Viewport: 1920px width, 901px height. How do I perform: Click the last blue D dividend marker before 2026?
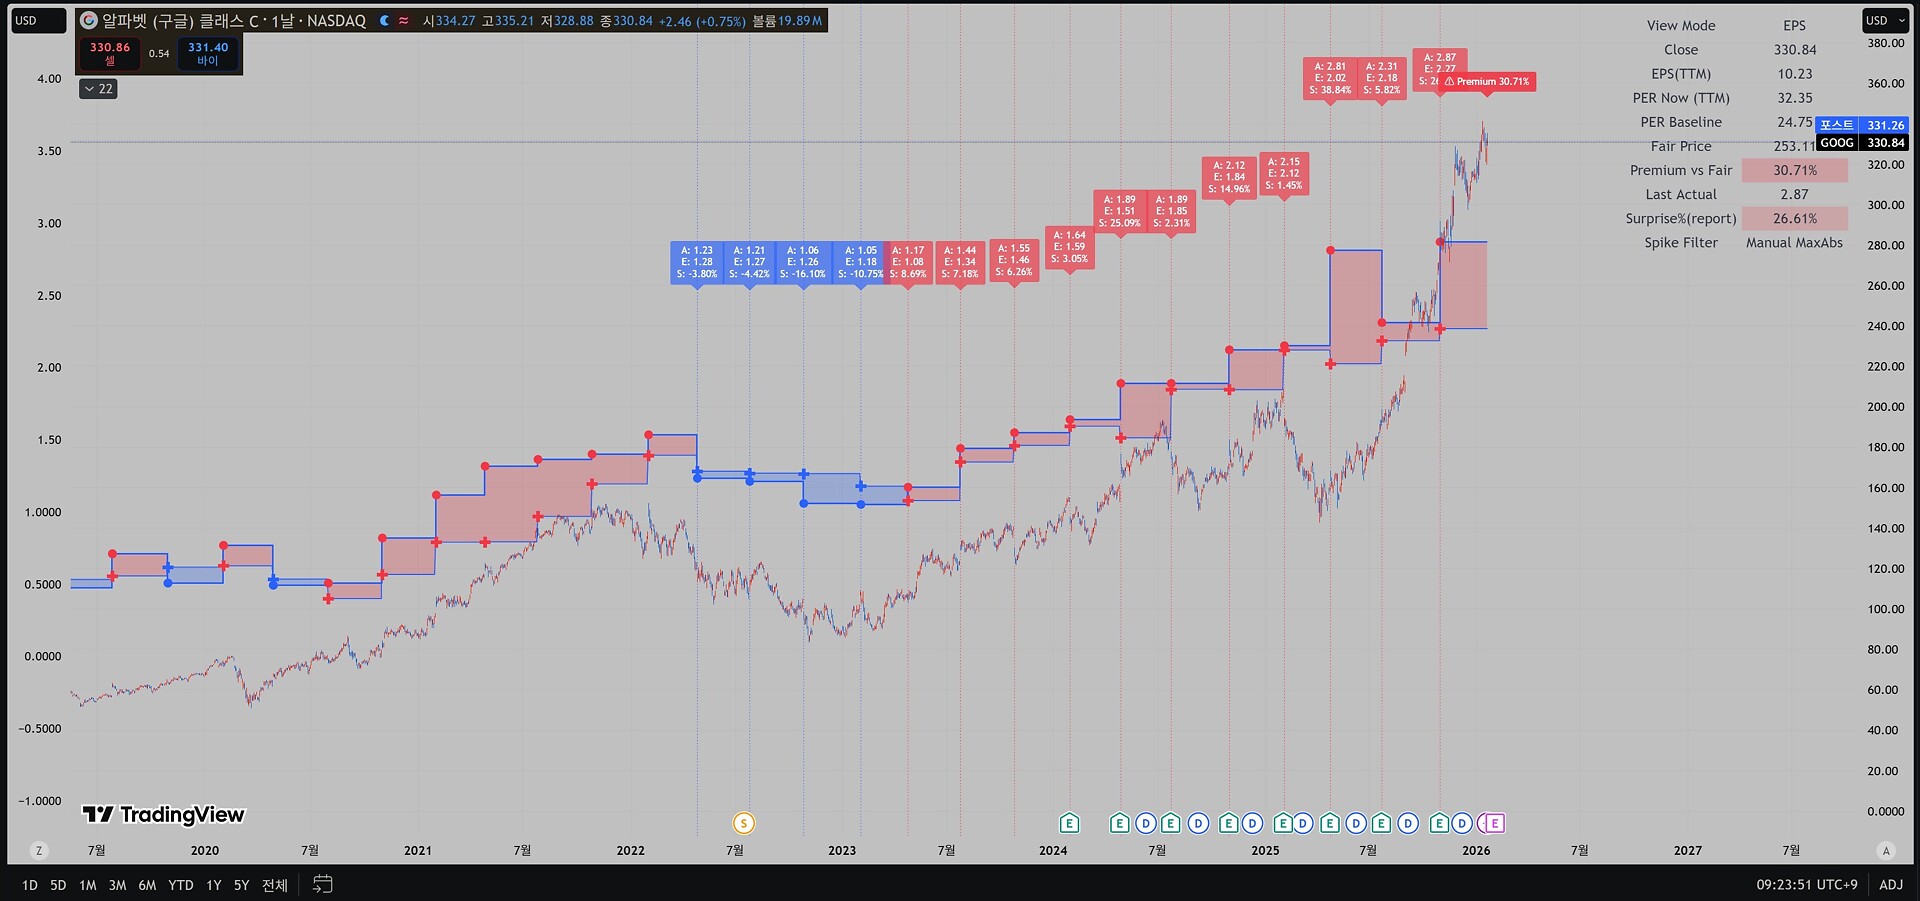1461,823
